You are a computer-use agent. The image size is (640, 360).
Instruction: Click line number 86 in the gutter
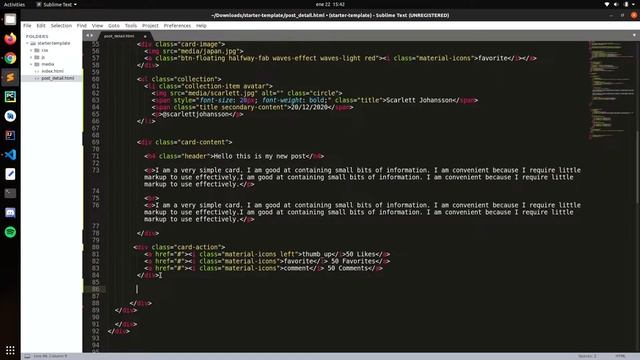96,289
